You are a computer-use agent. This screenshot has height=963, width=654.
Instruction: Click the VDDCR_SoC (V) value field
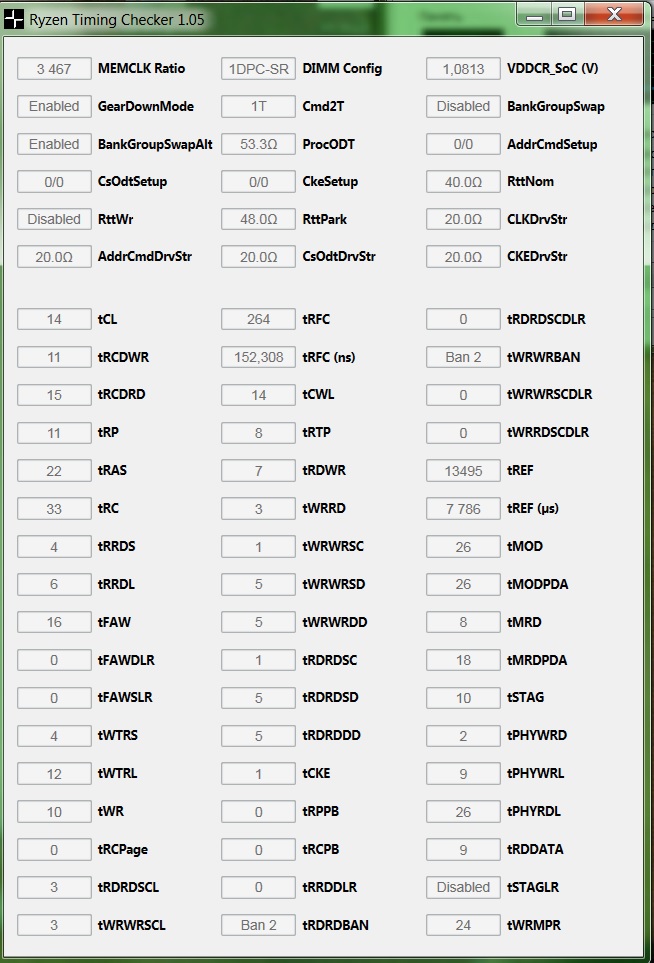(463, 69)
